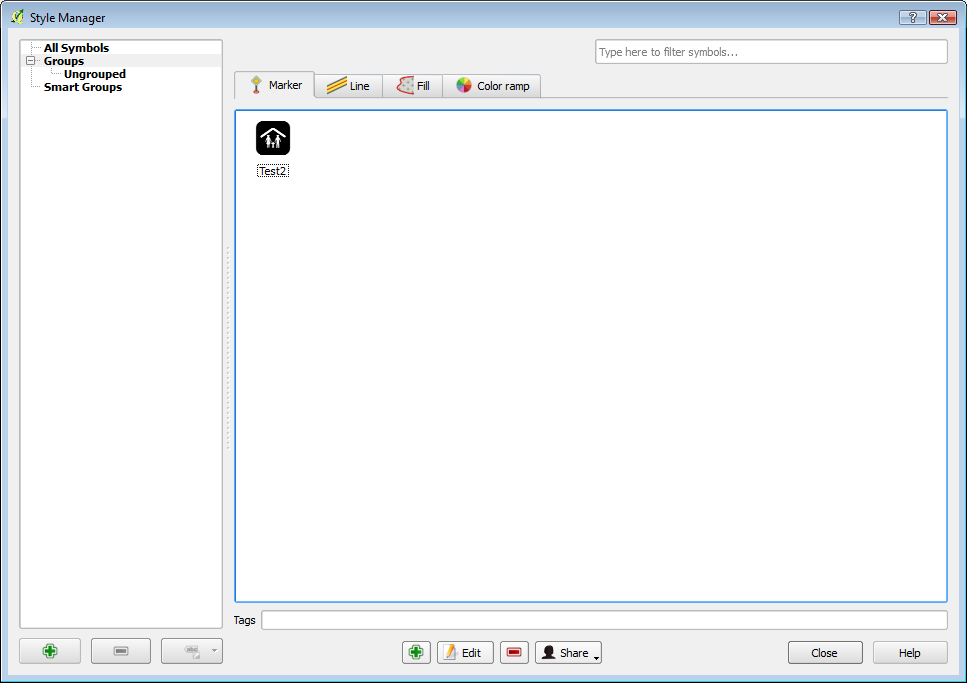
Task: Open the Share dropdown menu
Action: pyautogui.click(x=568, y=652)
